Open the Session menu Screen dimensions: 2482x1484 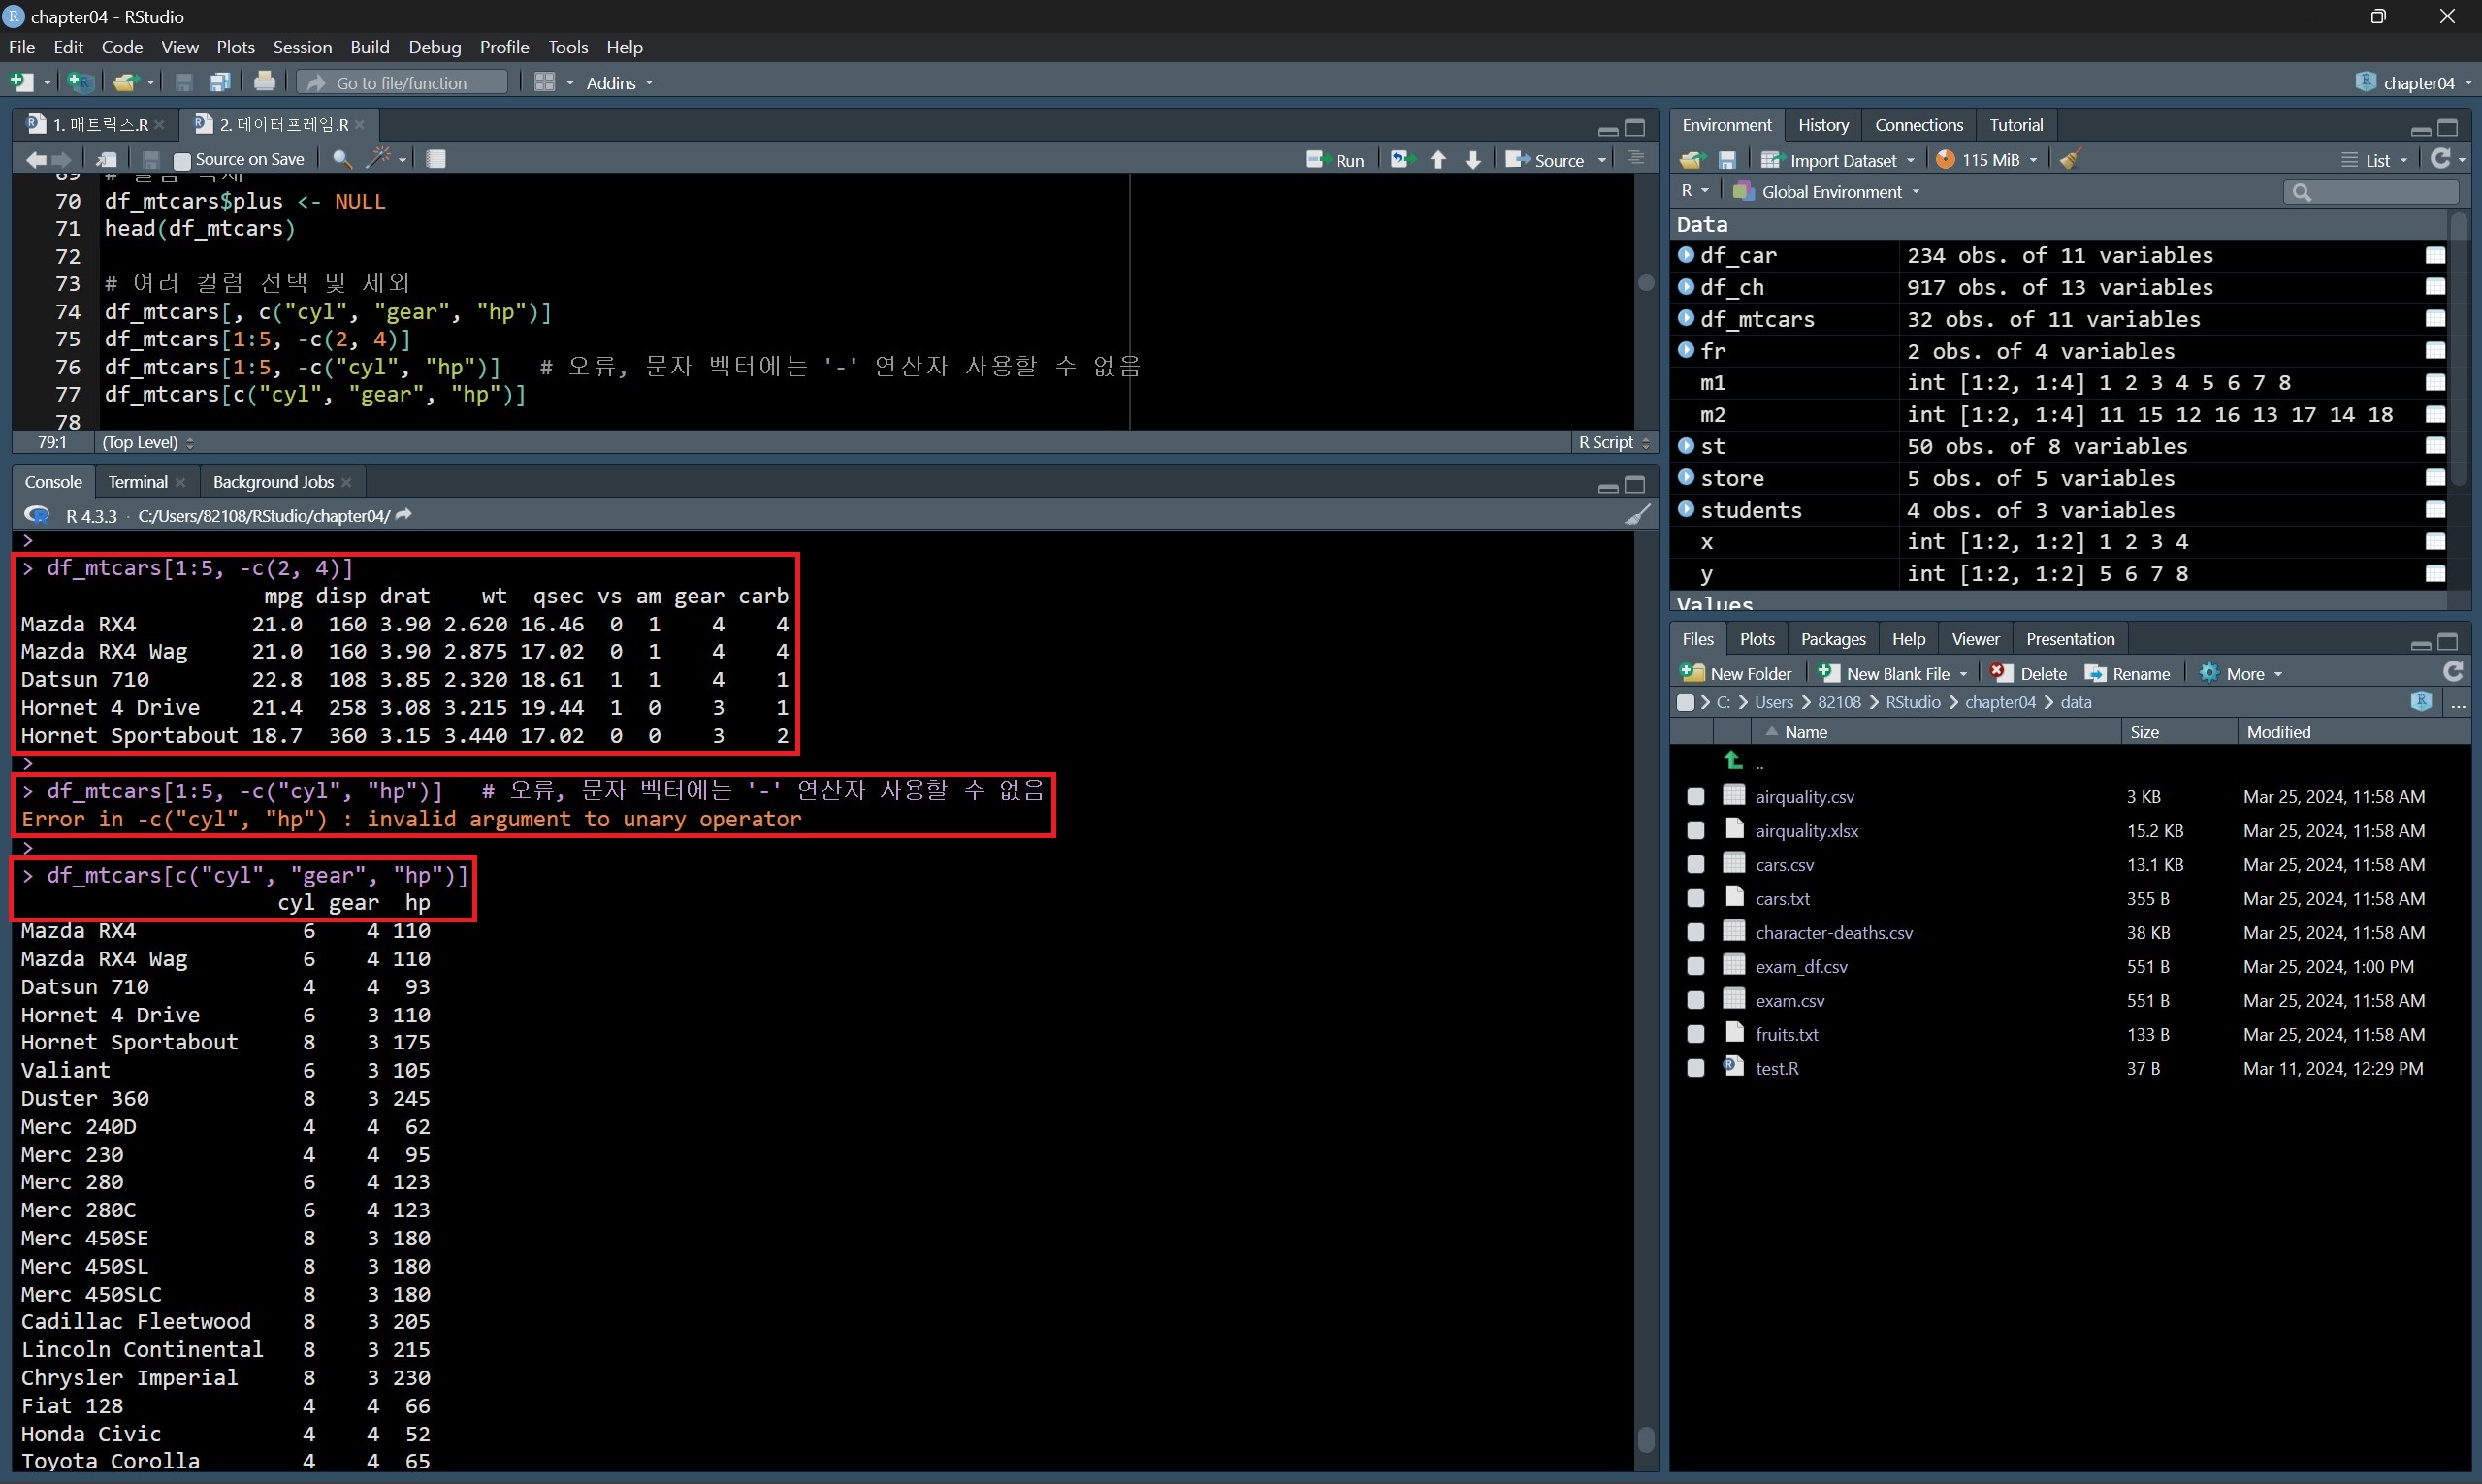[302, 47]
